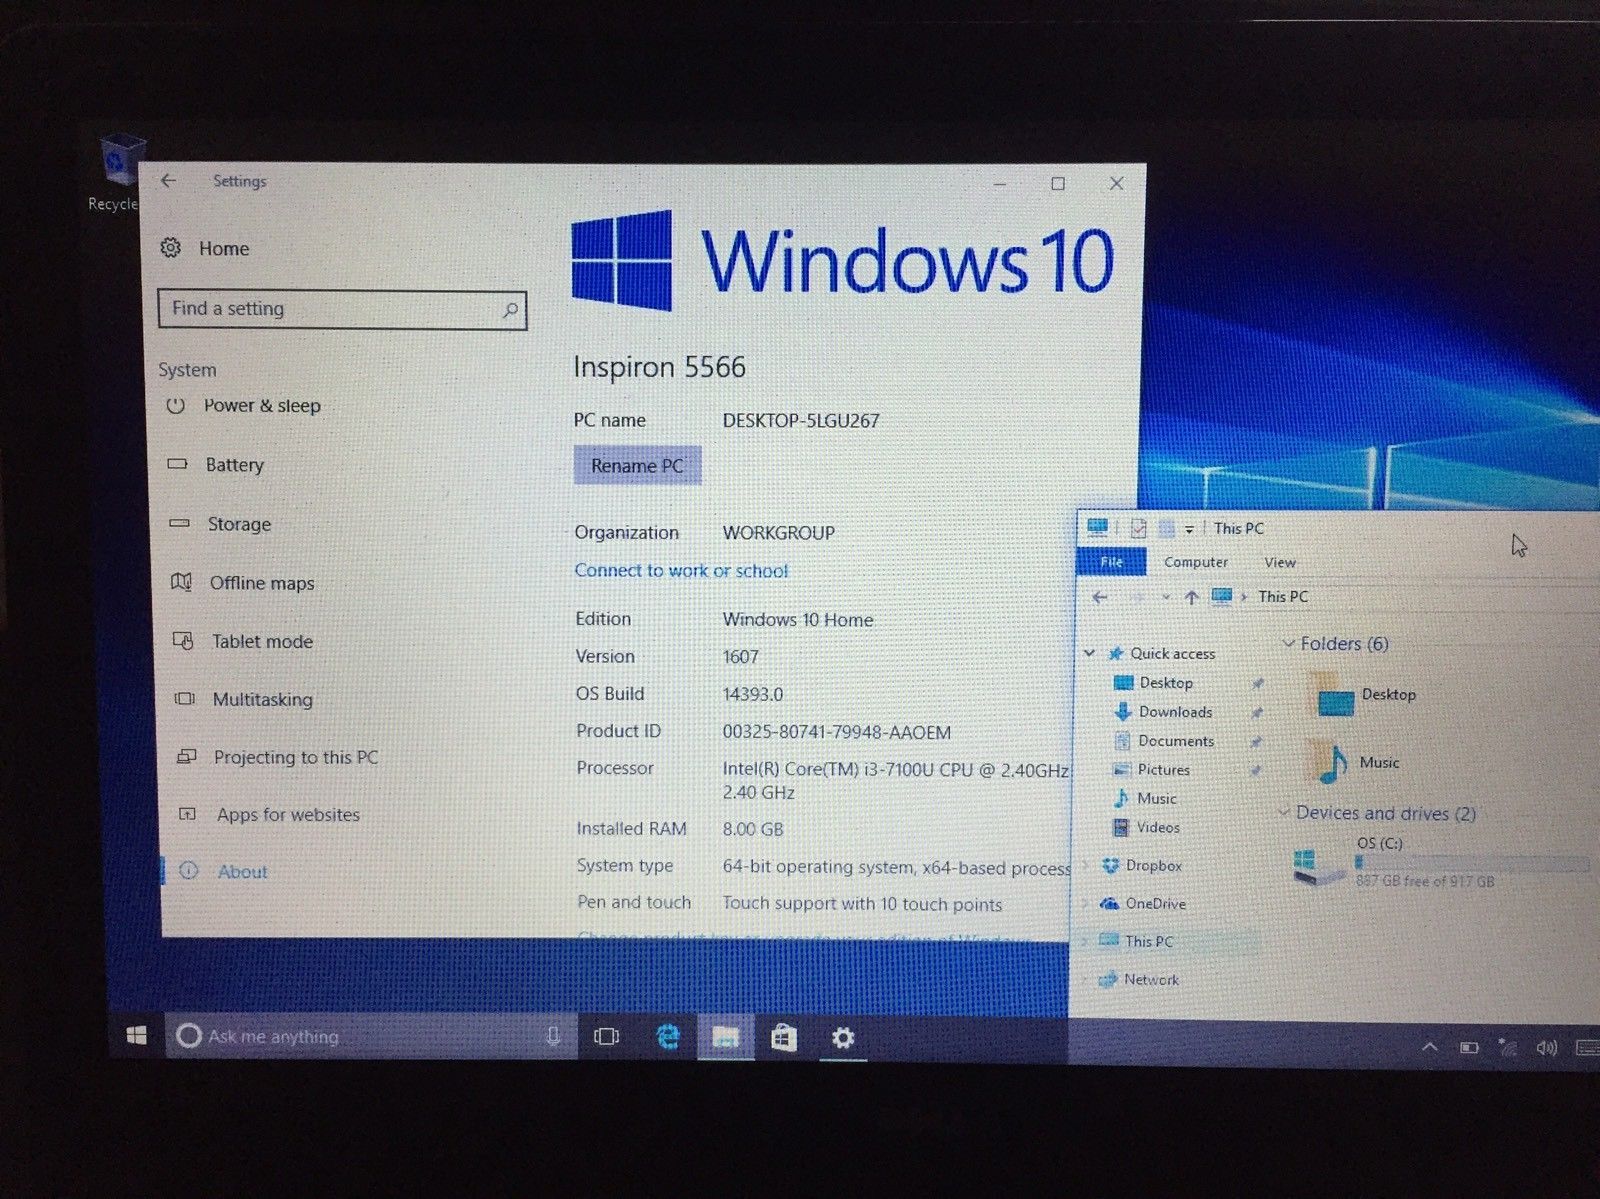The height and width of the screenshot is (1199, 1600).
Task: Open Storage settings
Action: point(220,524)
